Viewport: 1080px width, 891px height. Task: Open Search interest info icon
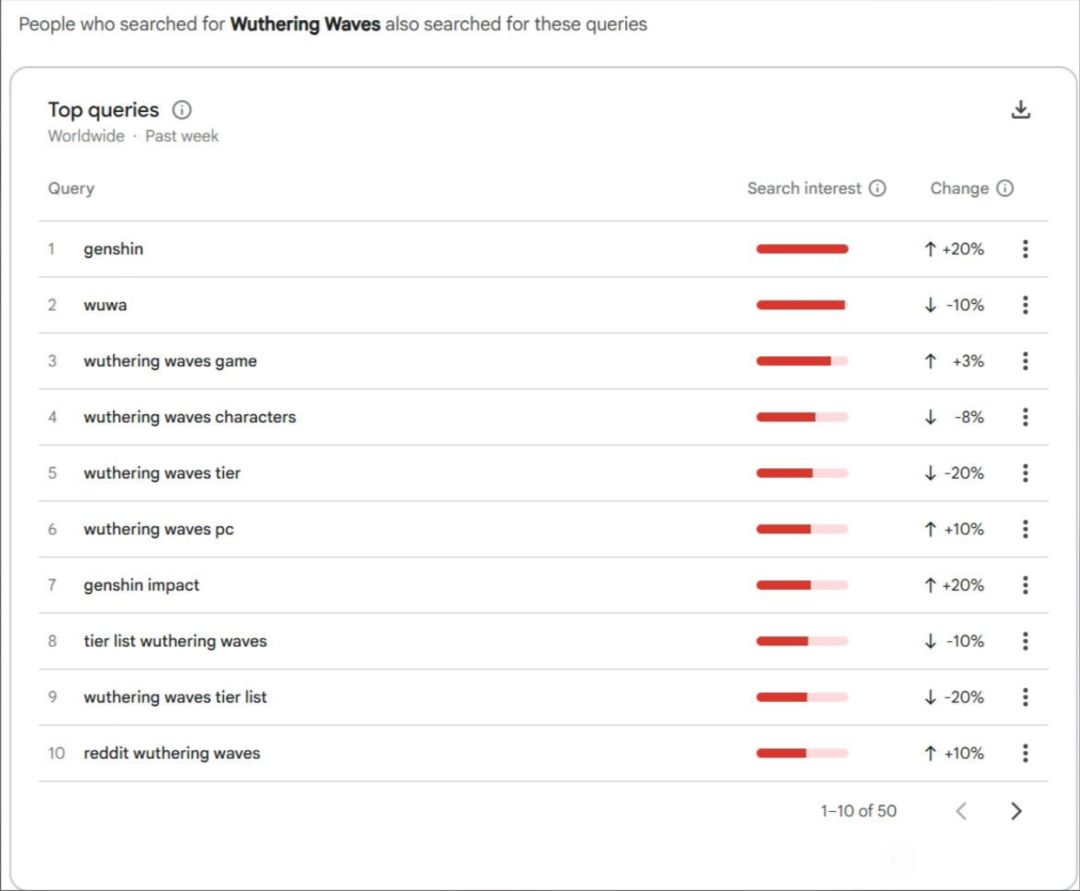coord(877,188)
